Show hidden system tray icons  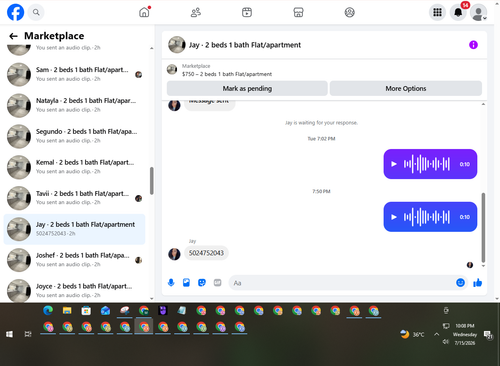click(x=436, y=334)
